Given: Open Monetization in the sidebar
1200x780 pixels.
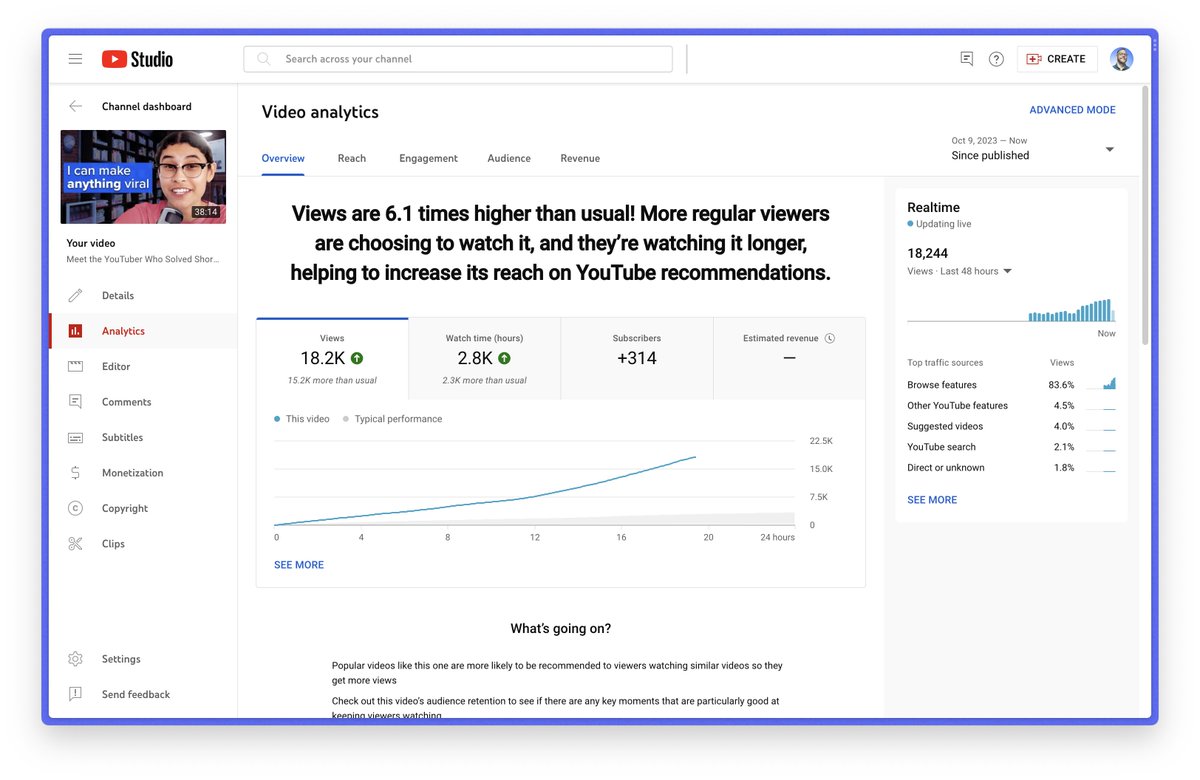Looking at the screenshot, I should coord(143,473).
